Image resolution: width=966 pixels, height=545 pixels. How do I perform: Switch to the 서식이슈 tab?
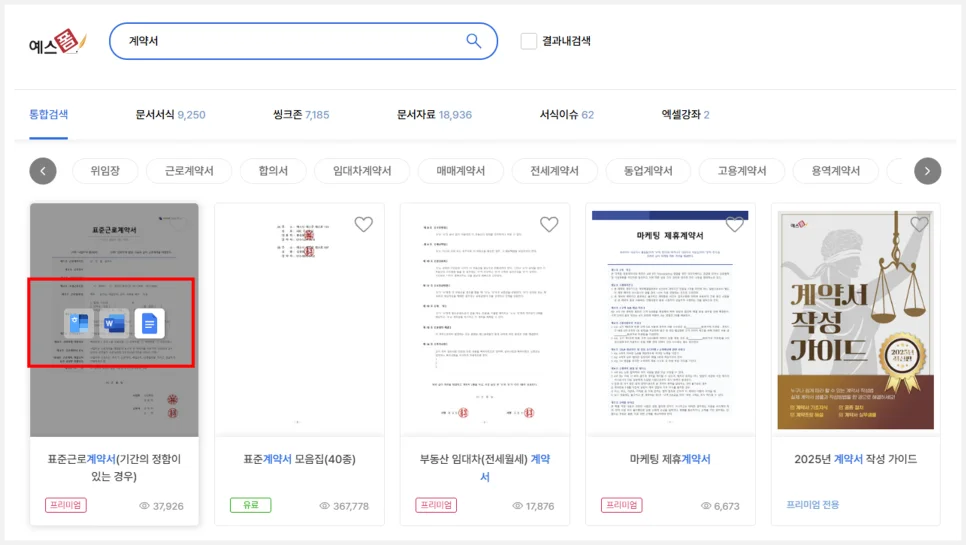(566, 115)
